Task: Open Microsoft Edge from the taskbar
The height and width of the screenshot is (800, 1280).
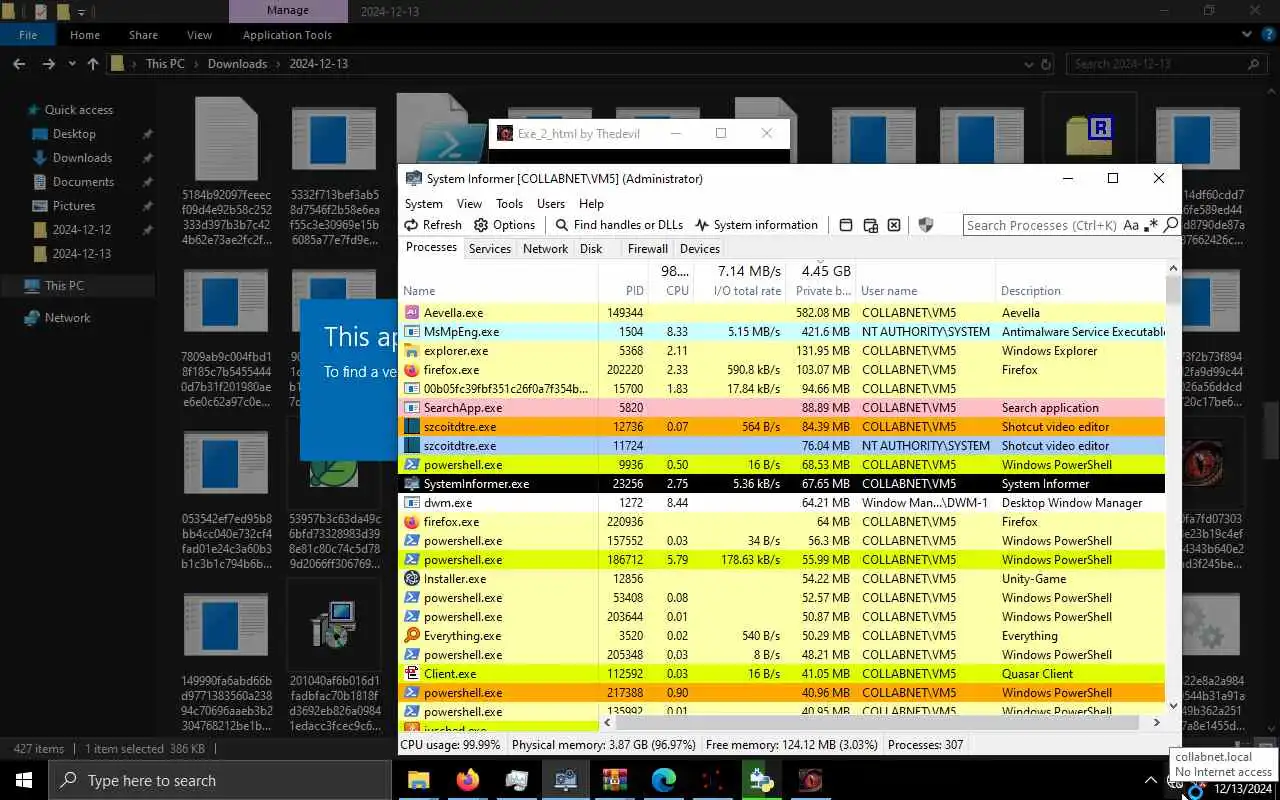Action: click(664, 780)
